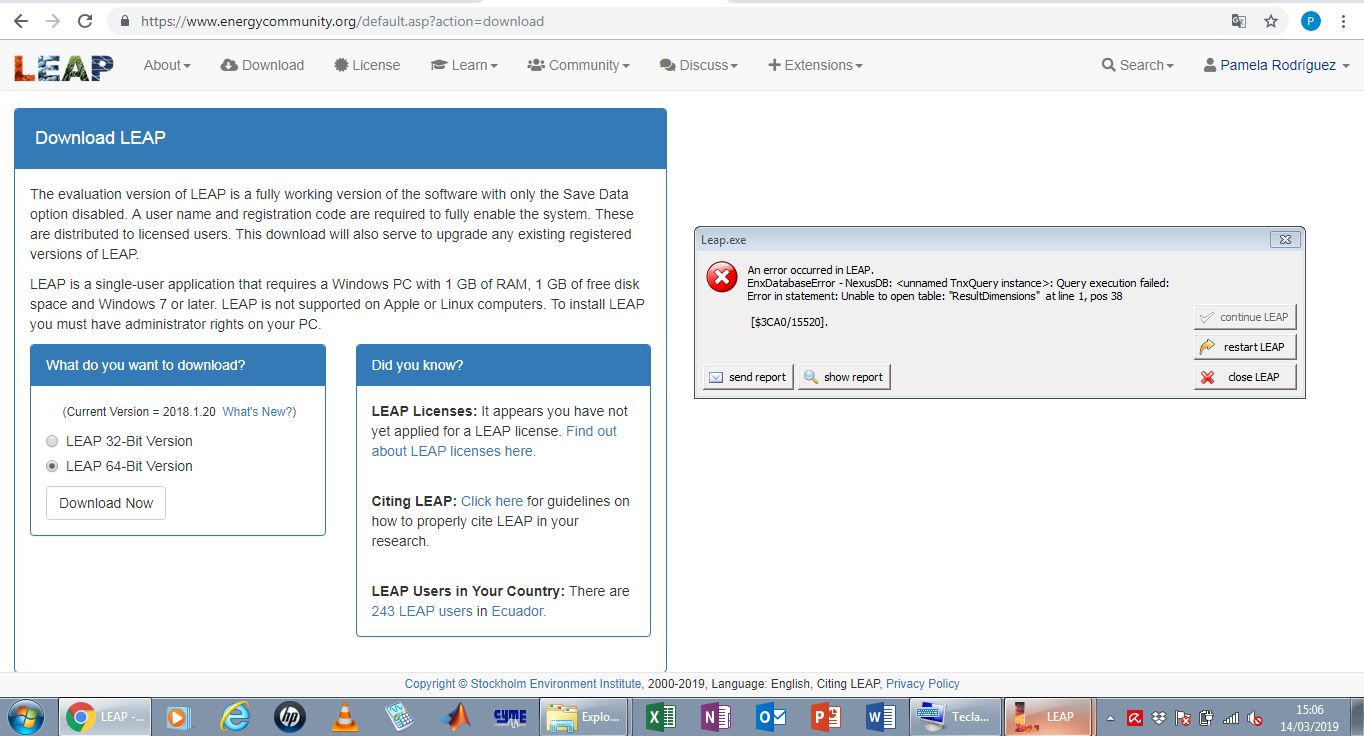This screenshot has width=1364, height=736.
Task: Open CYME application from taskbar
Action: pos(510,716)
